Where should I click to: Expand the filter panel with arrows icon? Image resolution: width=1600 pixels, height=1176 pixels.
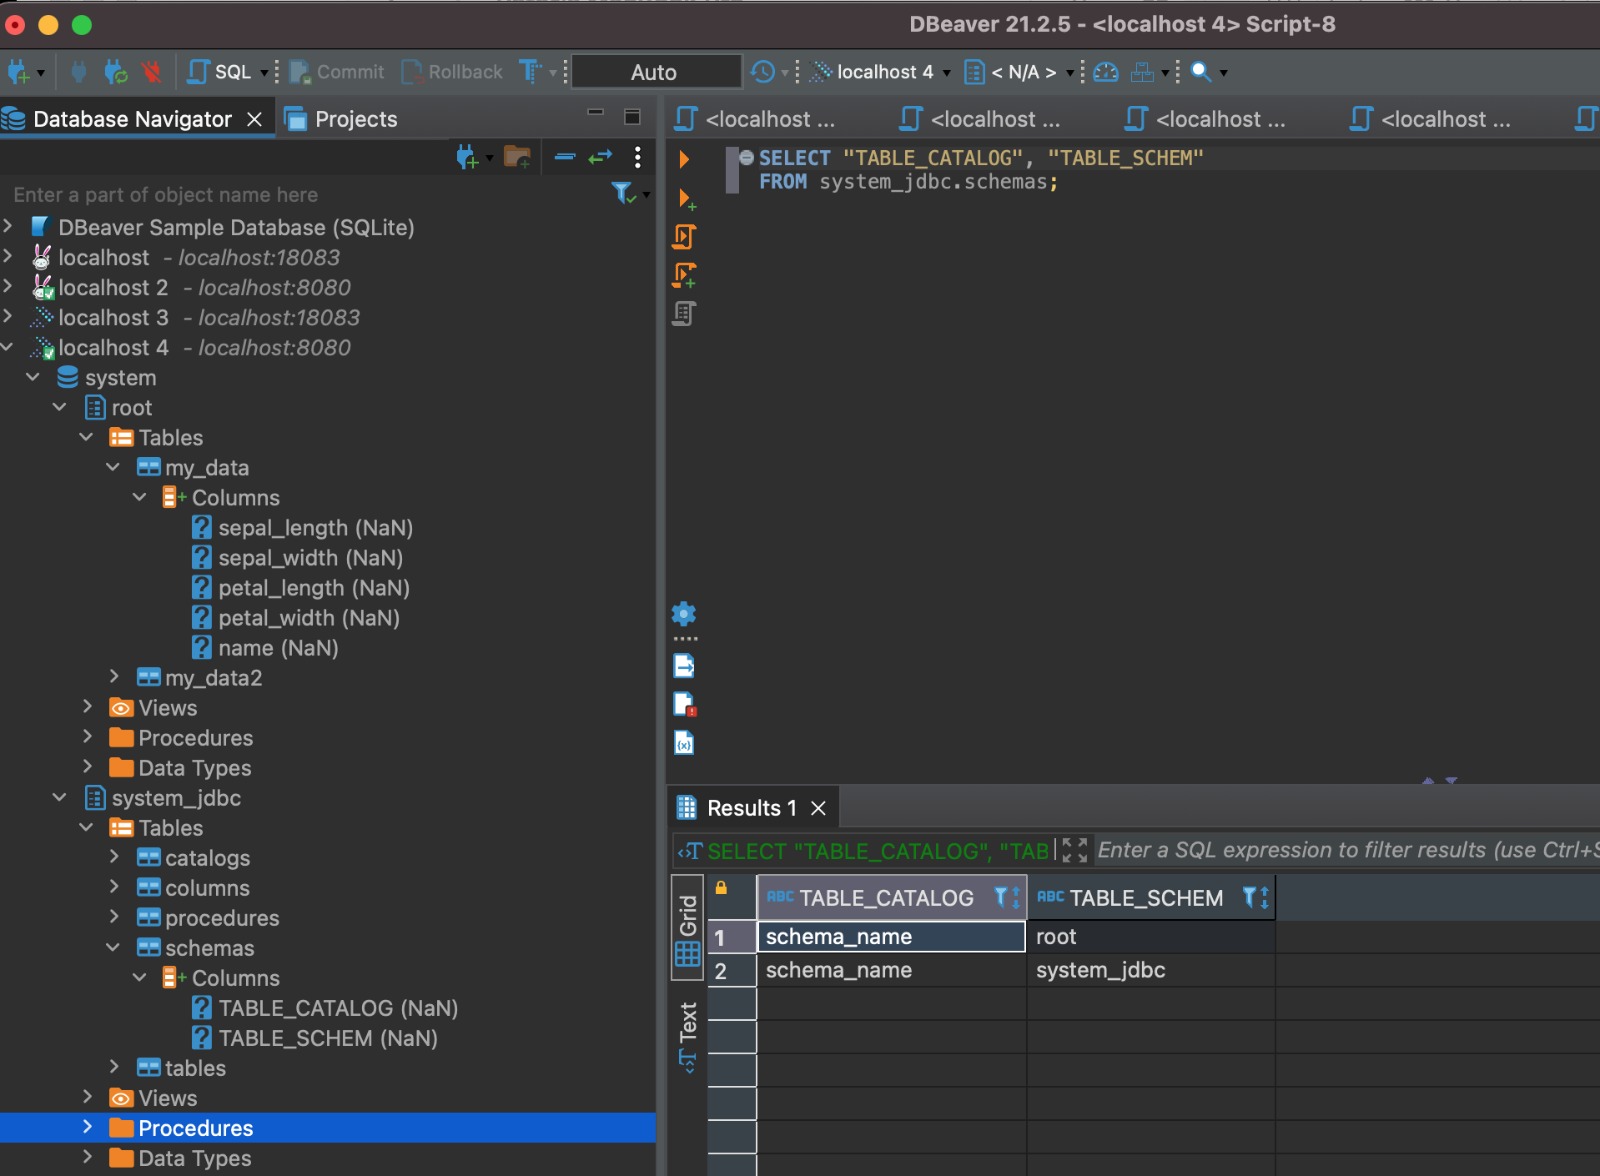coord(1075,850)
